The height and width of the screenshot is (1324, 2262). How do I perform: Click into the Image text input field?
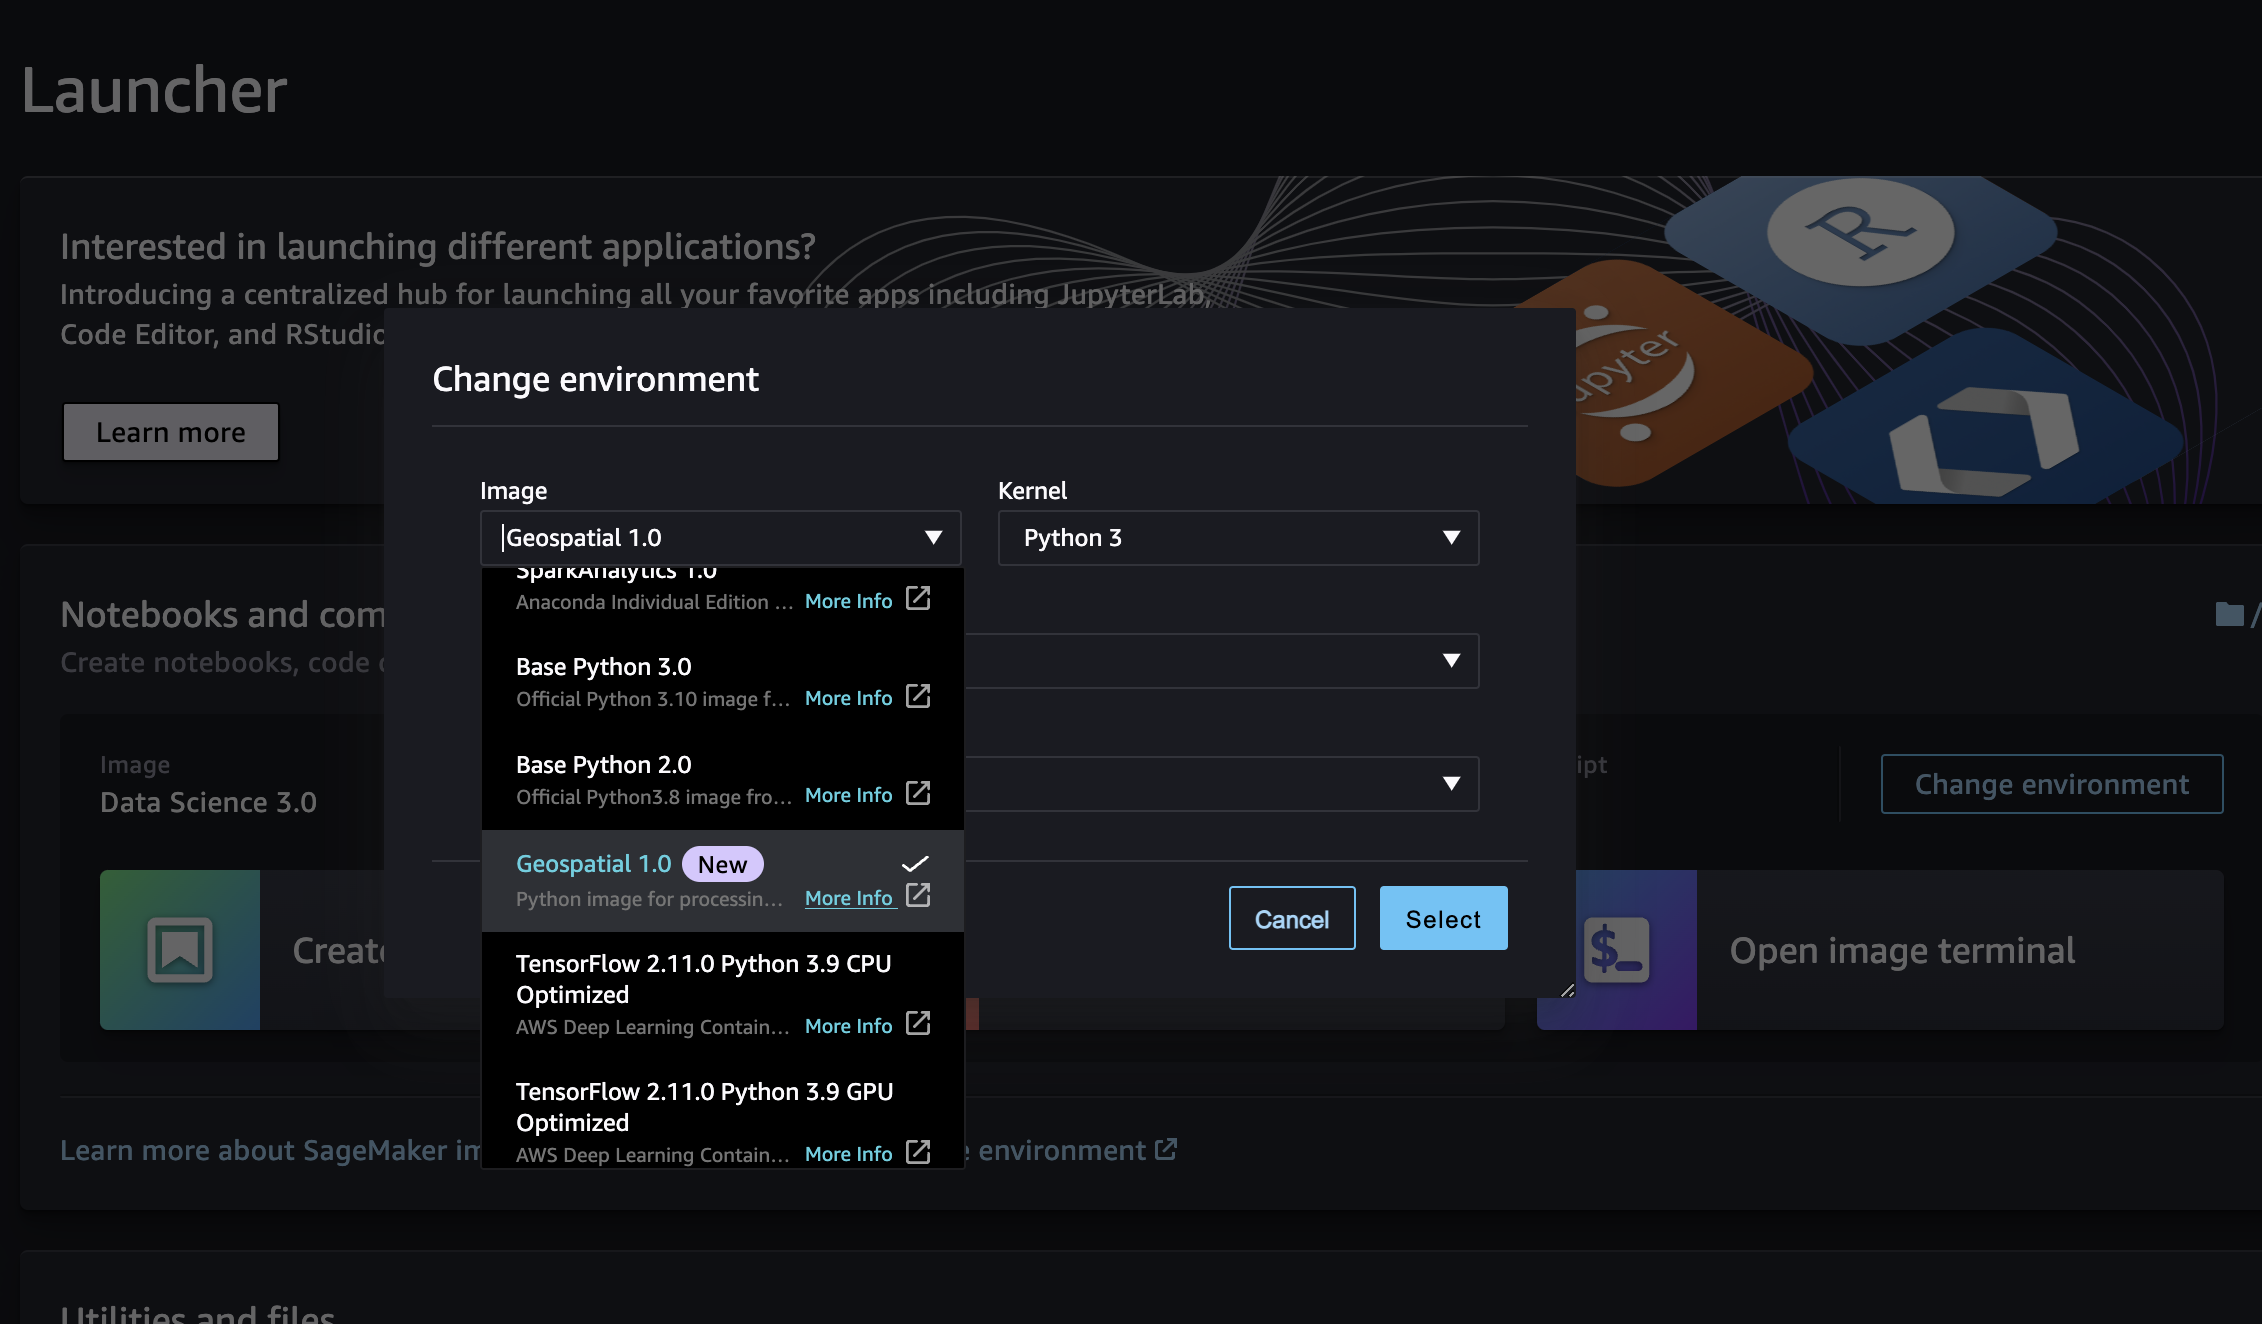pos(700,538)
